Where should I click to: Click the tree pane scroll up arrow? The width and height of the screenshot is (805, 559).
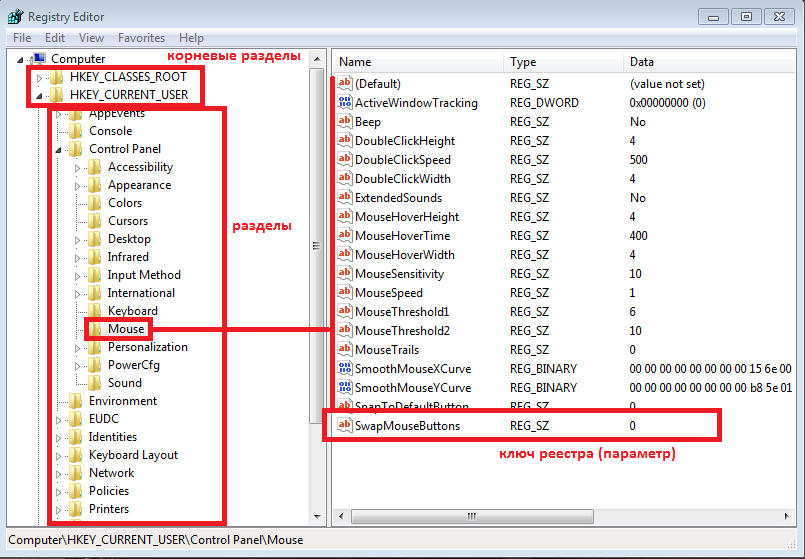pyautogui.click(x=317, y=59)
